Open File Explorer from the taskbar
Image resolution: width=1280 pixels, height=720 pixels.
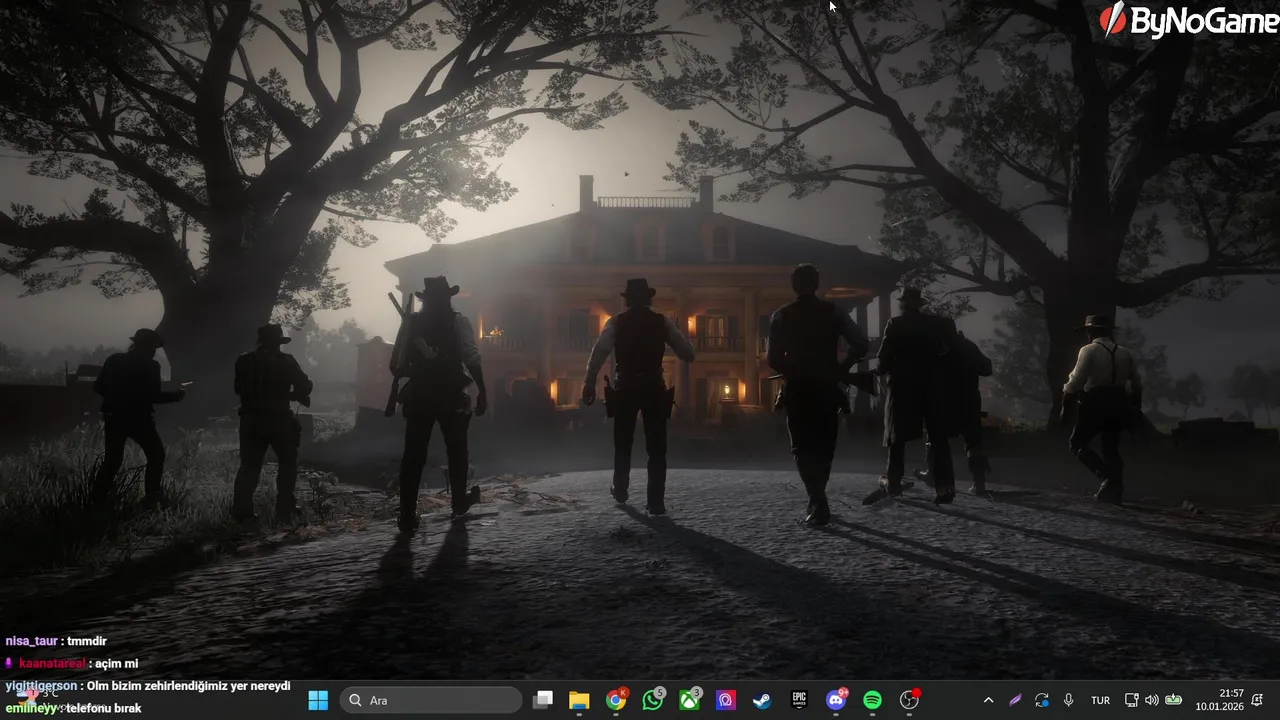coord(579,700)
